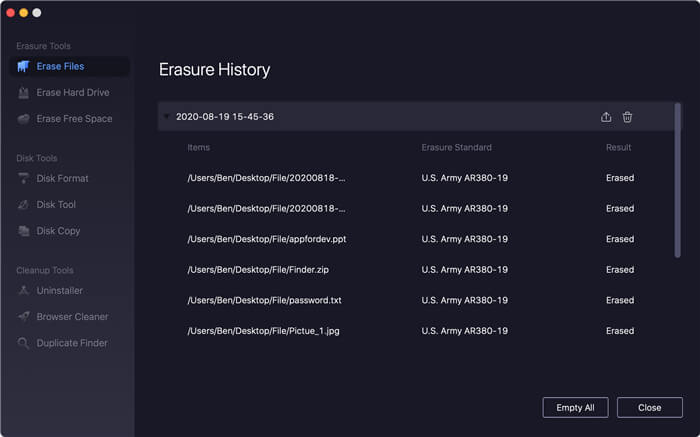Select the Pictue_1.jpg file path

click(263, 331)
